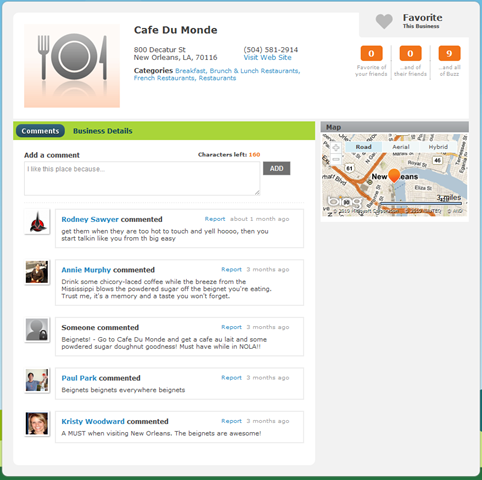Open the Restaurants category link
The height and width of the screenshot is (480, 482).
click(x=217, y=78)
